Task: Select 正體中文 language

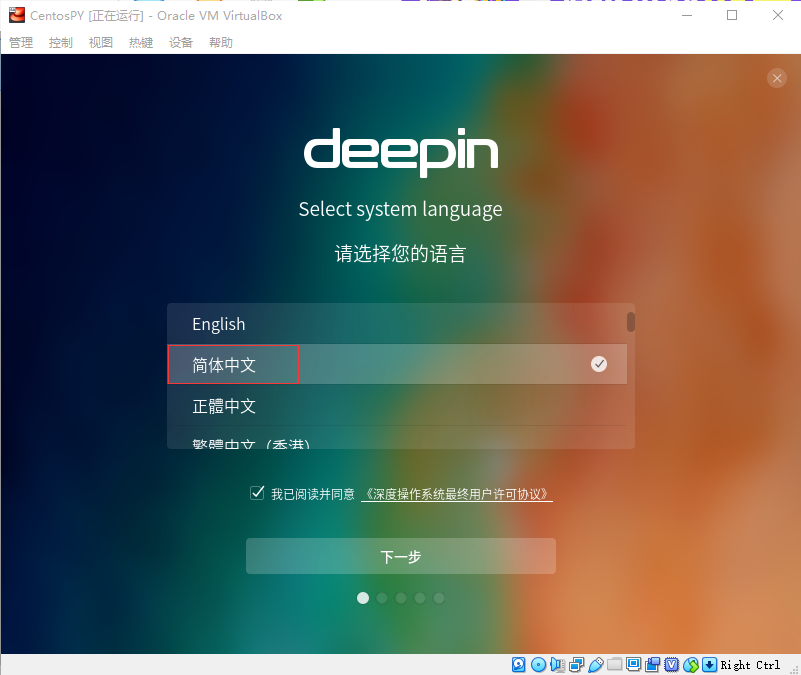Action: 397,406
